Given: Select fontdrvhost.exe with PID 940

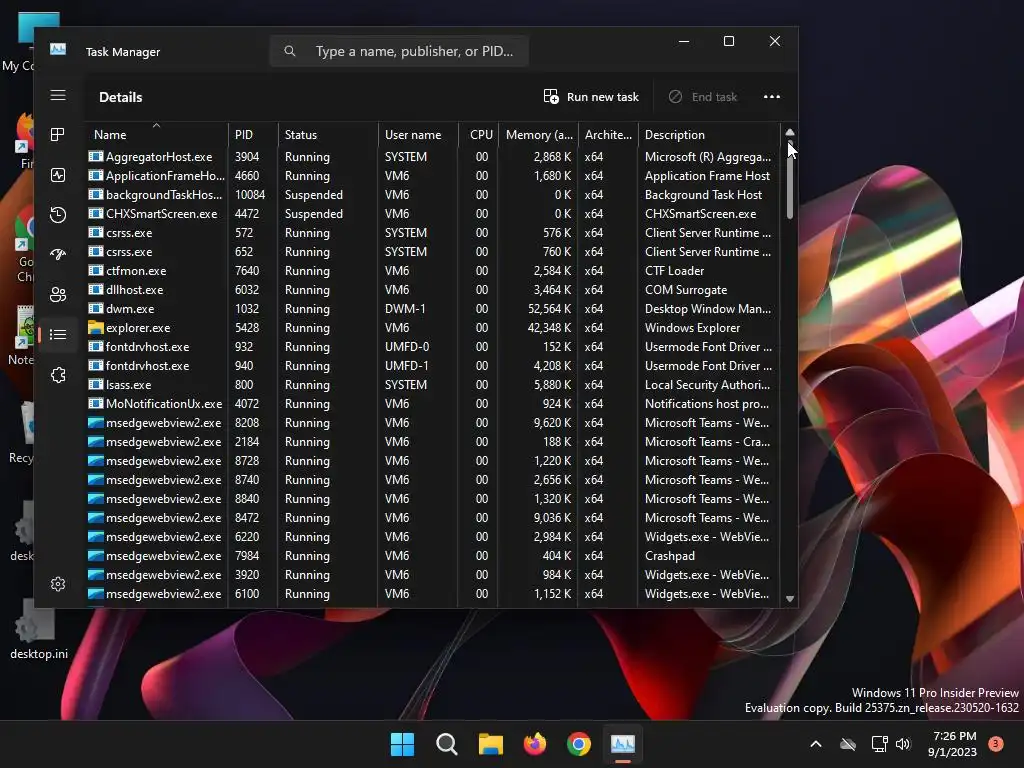Looking at the screenshot, I should click(431, 366).
